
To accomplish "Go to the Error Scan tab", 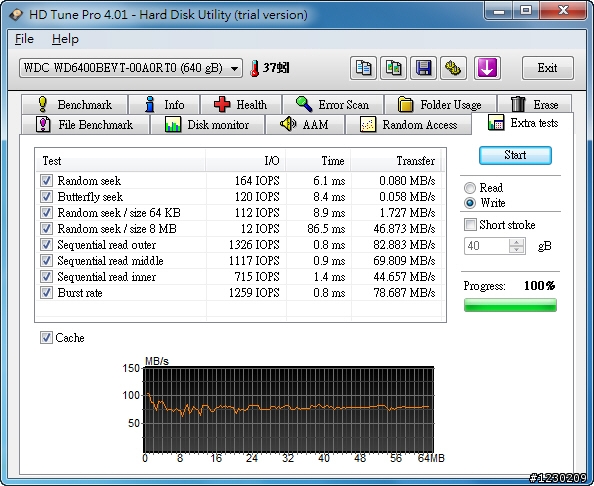I will pos(333,105).
